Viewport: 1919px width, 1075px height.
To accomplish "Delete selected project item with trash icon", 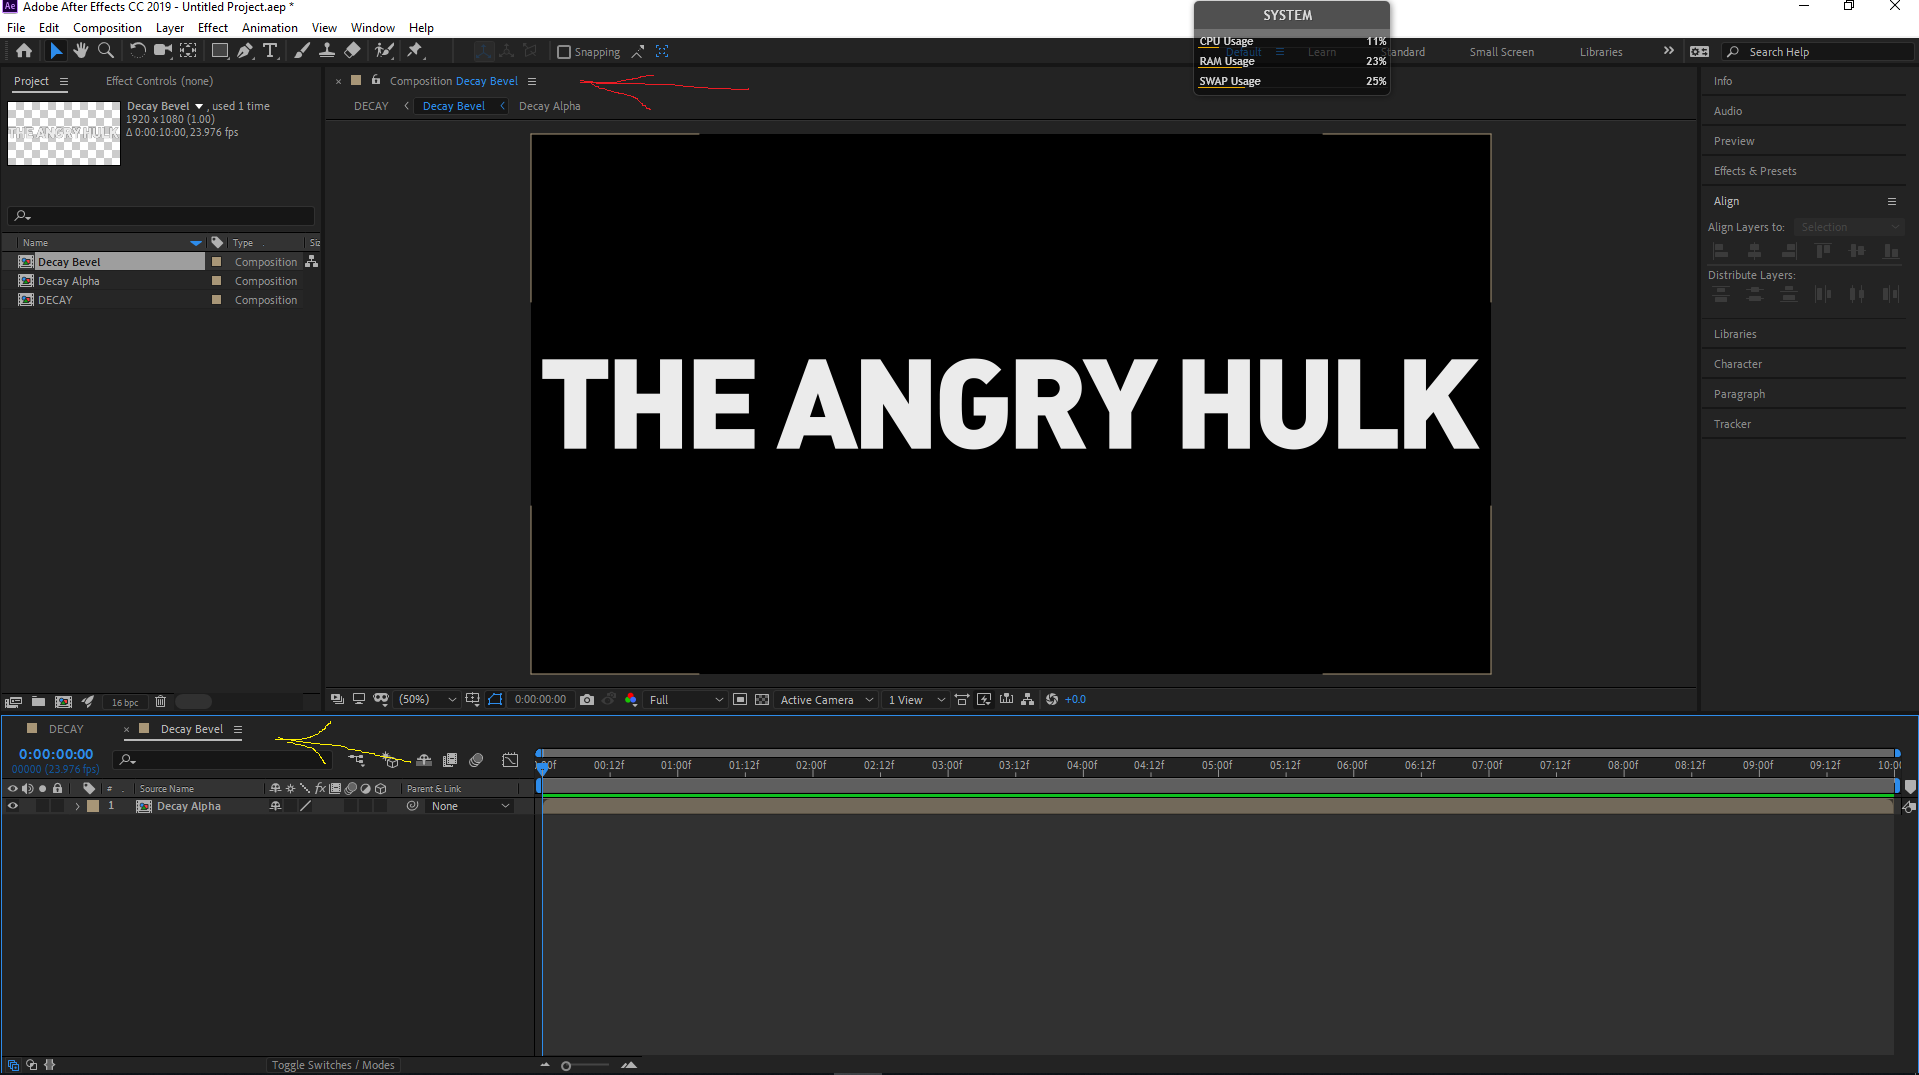I will tap(160, 702).
